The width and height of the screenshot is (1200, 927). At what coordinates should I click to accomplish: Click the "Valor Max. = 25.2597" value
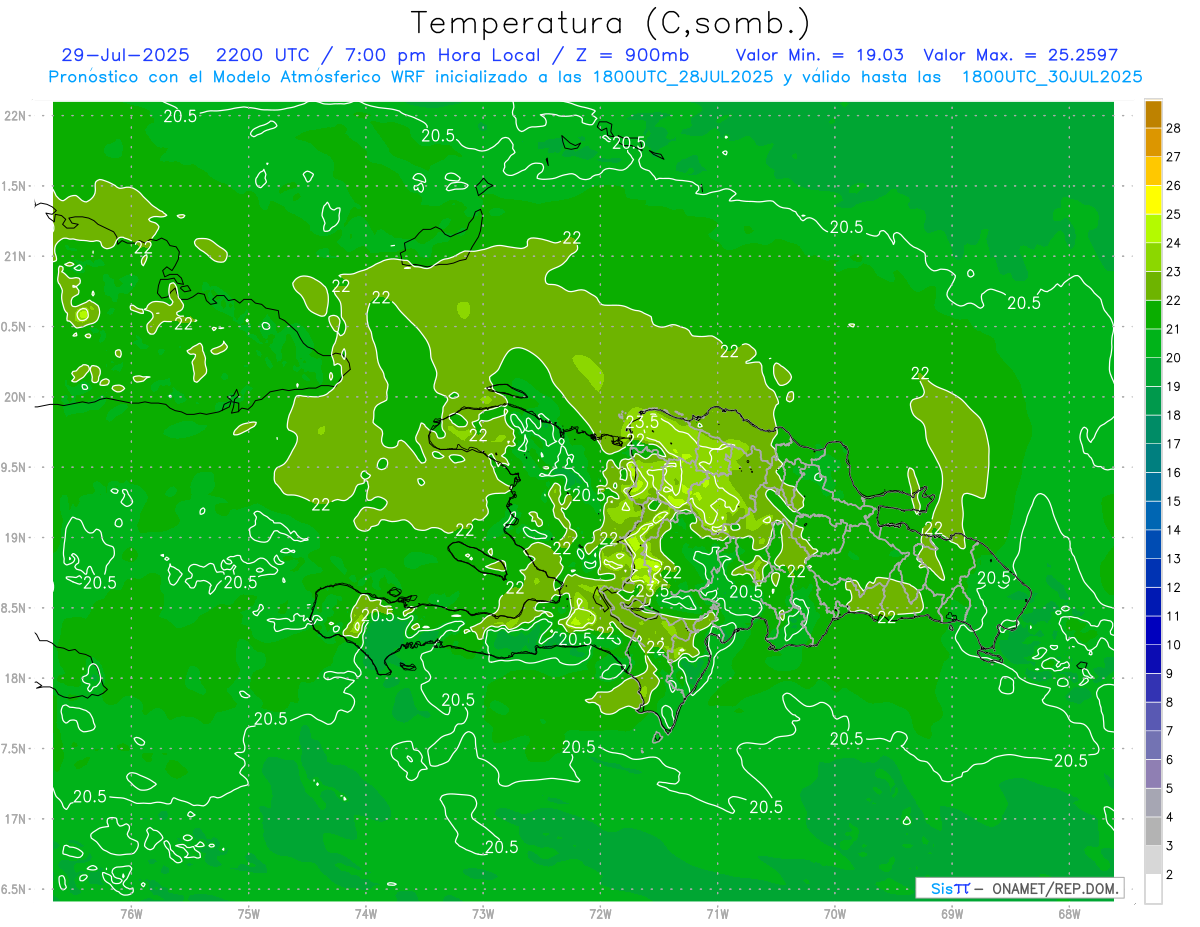click(x=1020, y=56)
